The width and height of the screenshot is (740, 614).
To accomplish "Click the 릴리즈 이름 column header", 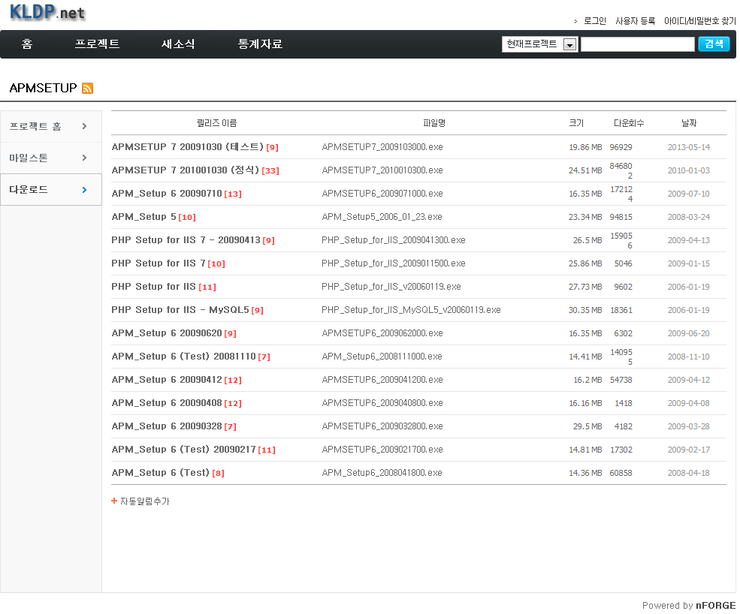I will click(x=217, y=123).
